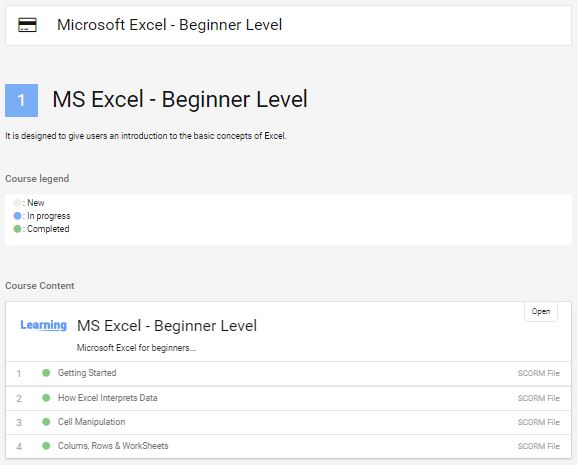578x465 pixels.
Task: Click the Completed legend text
Action: (x=48, y=229)
